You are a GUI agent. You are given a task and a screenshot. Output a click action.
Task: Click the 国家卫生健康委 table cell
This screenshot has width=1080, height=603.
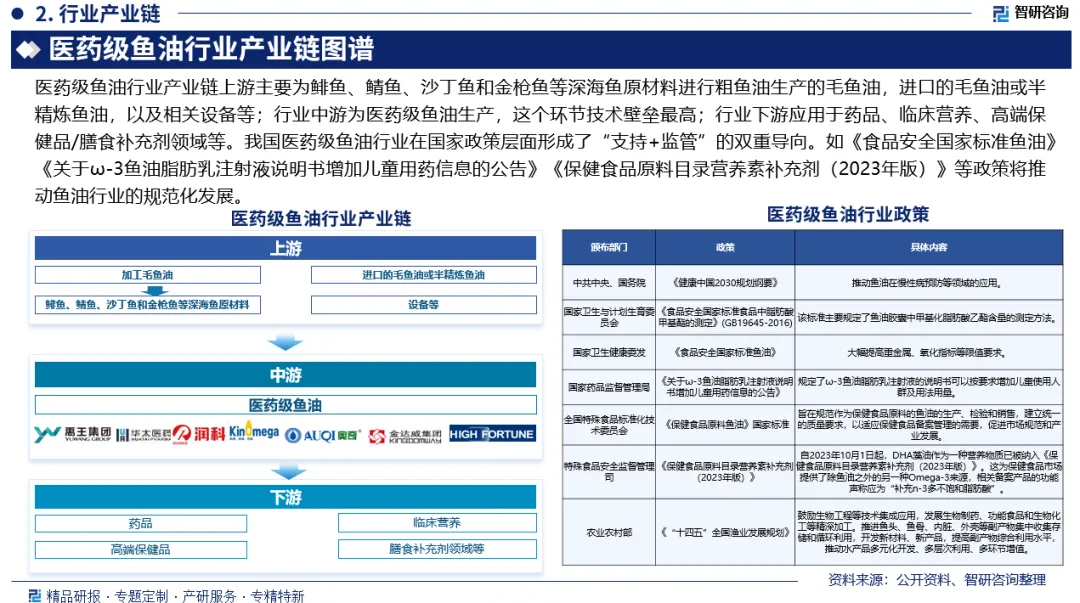coord(609,352)
